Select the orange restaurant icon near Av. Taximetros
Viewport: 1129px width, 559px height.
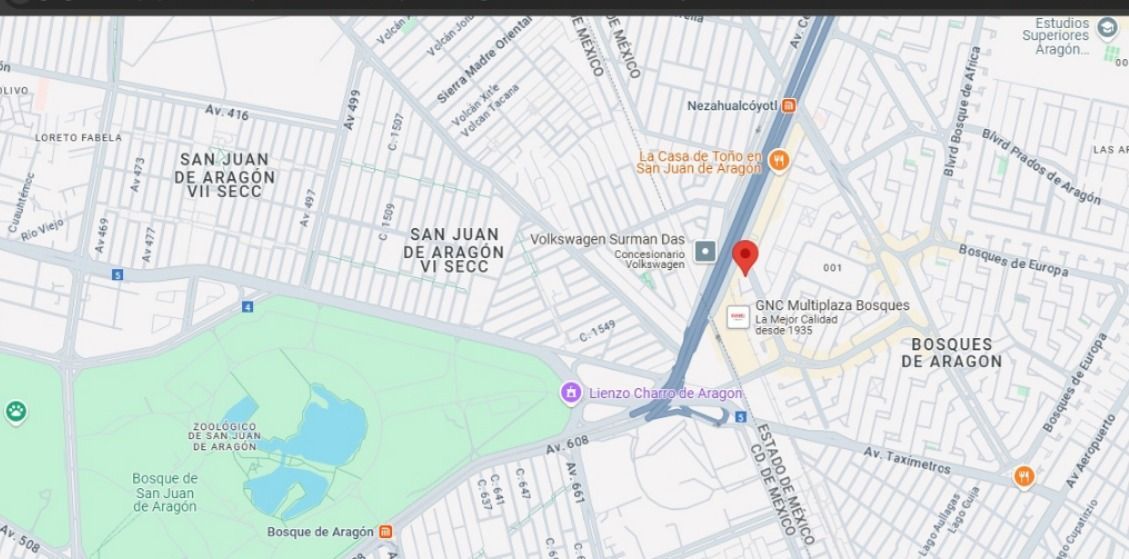(x=1023, y=476)
